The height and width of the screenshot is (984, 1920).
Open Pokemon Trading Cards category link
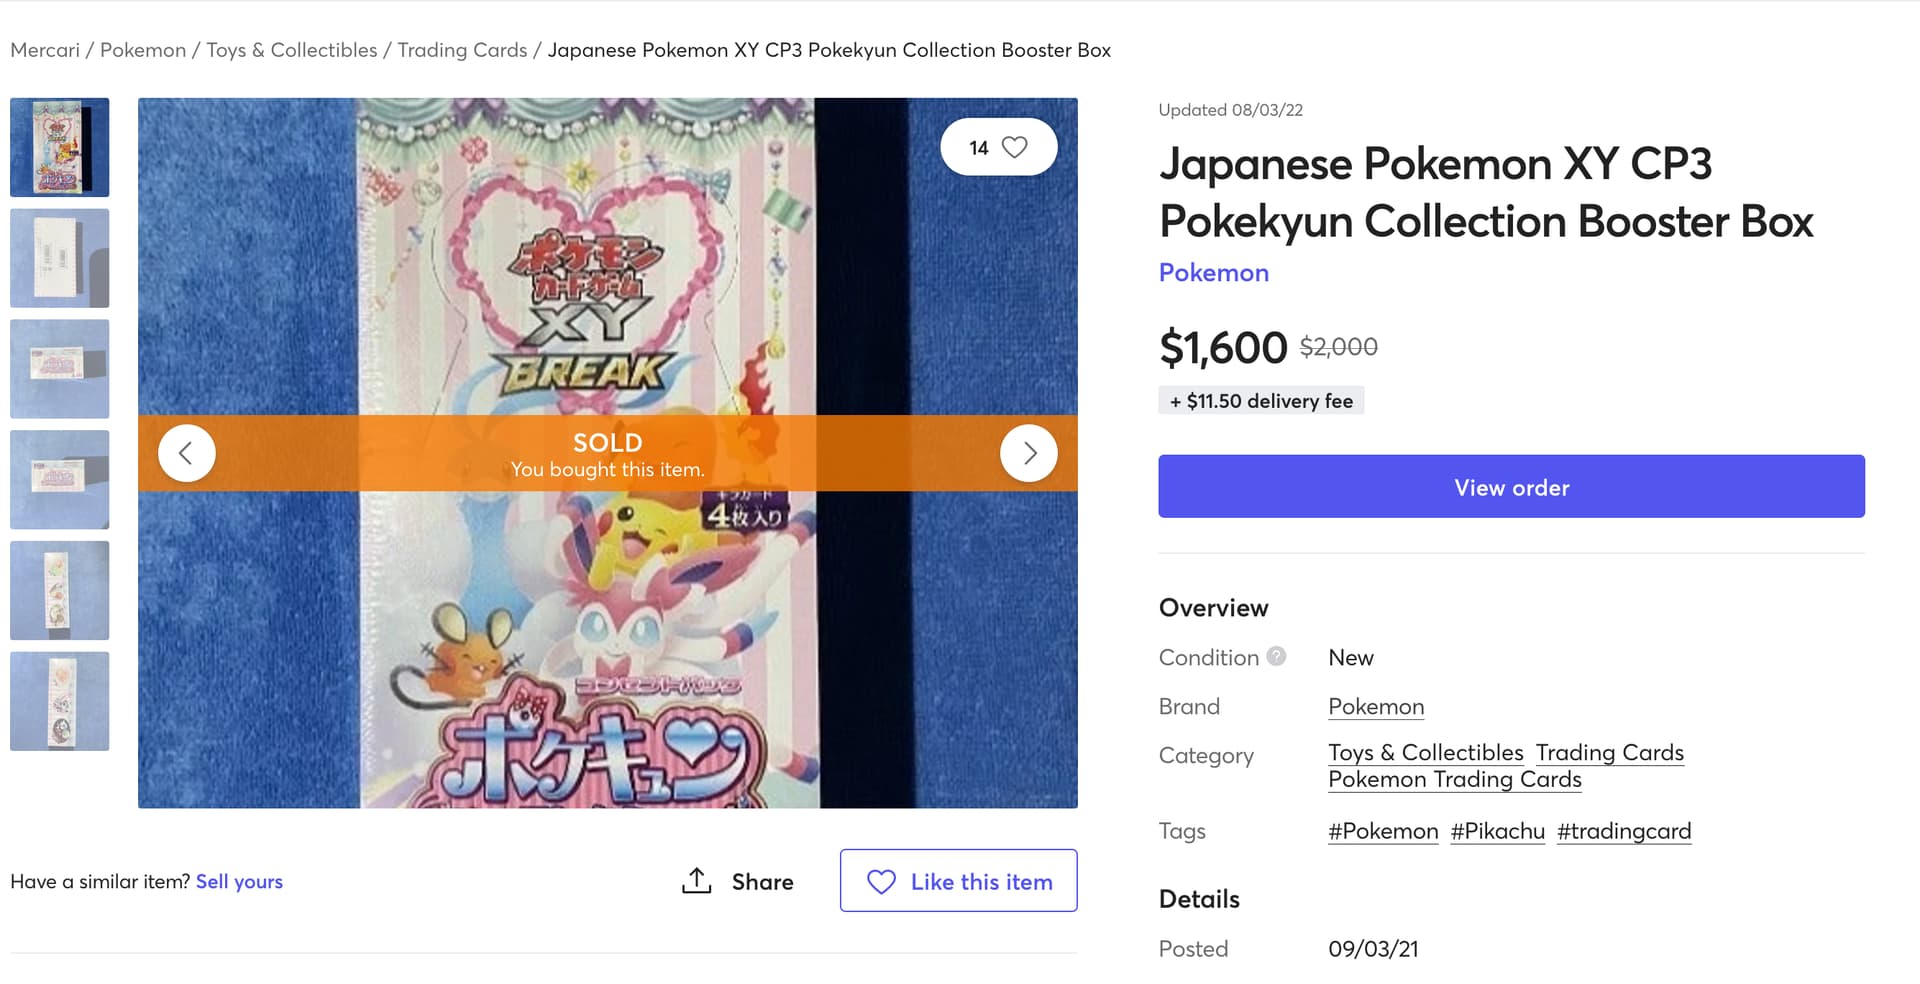click(x=1454, y=780)
